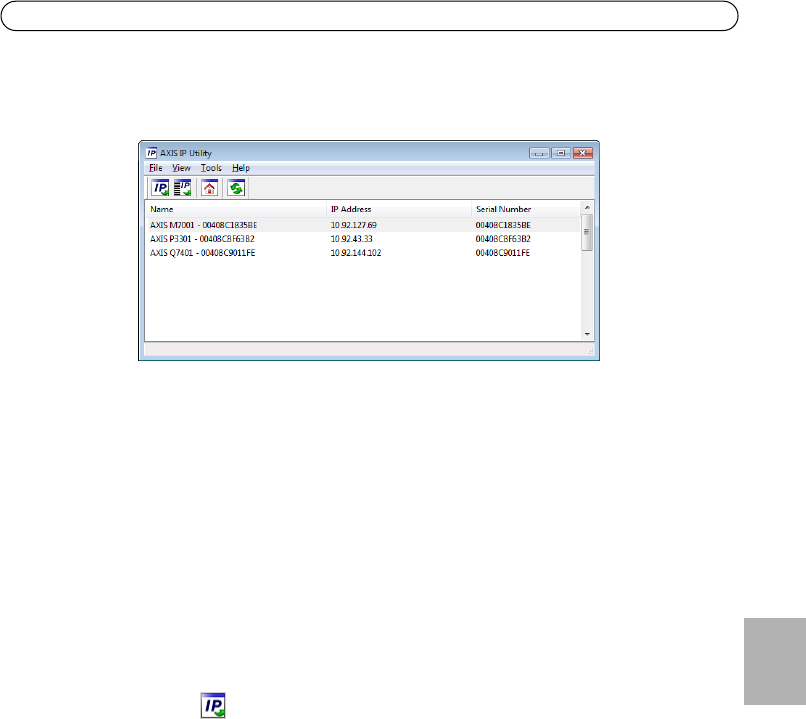Sort by the Name column header

(x=236, y=209)
